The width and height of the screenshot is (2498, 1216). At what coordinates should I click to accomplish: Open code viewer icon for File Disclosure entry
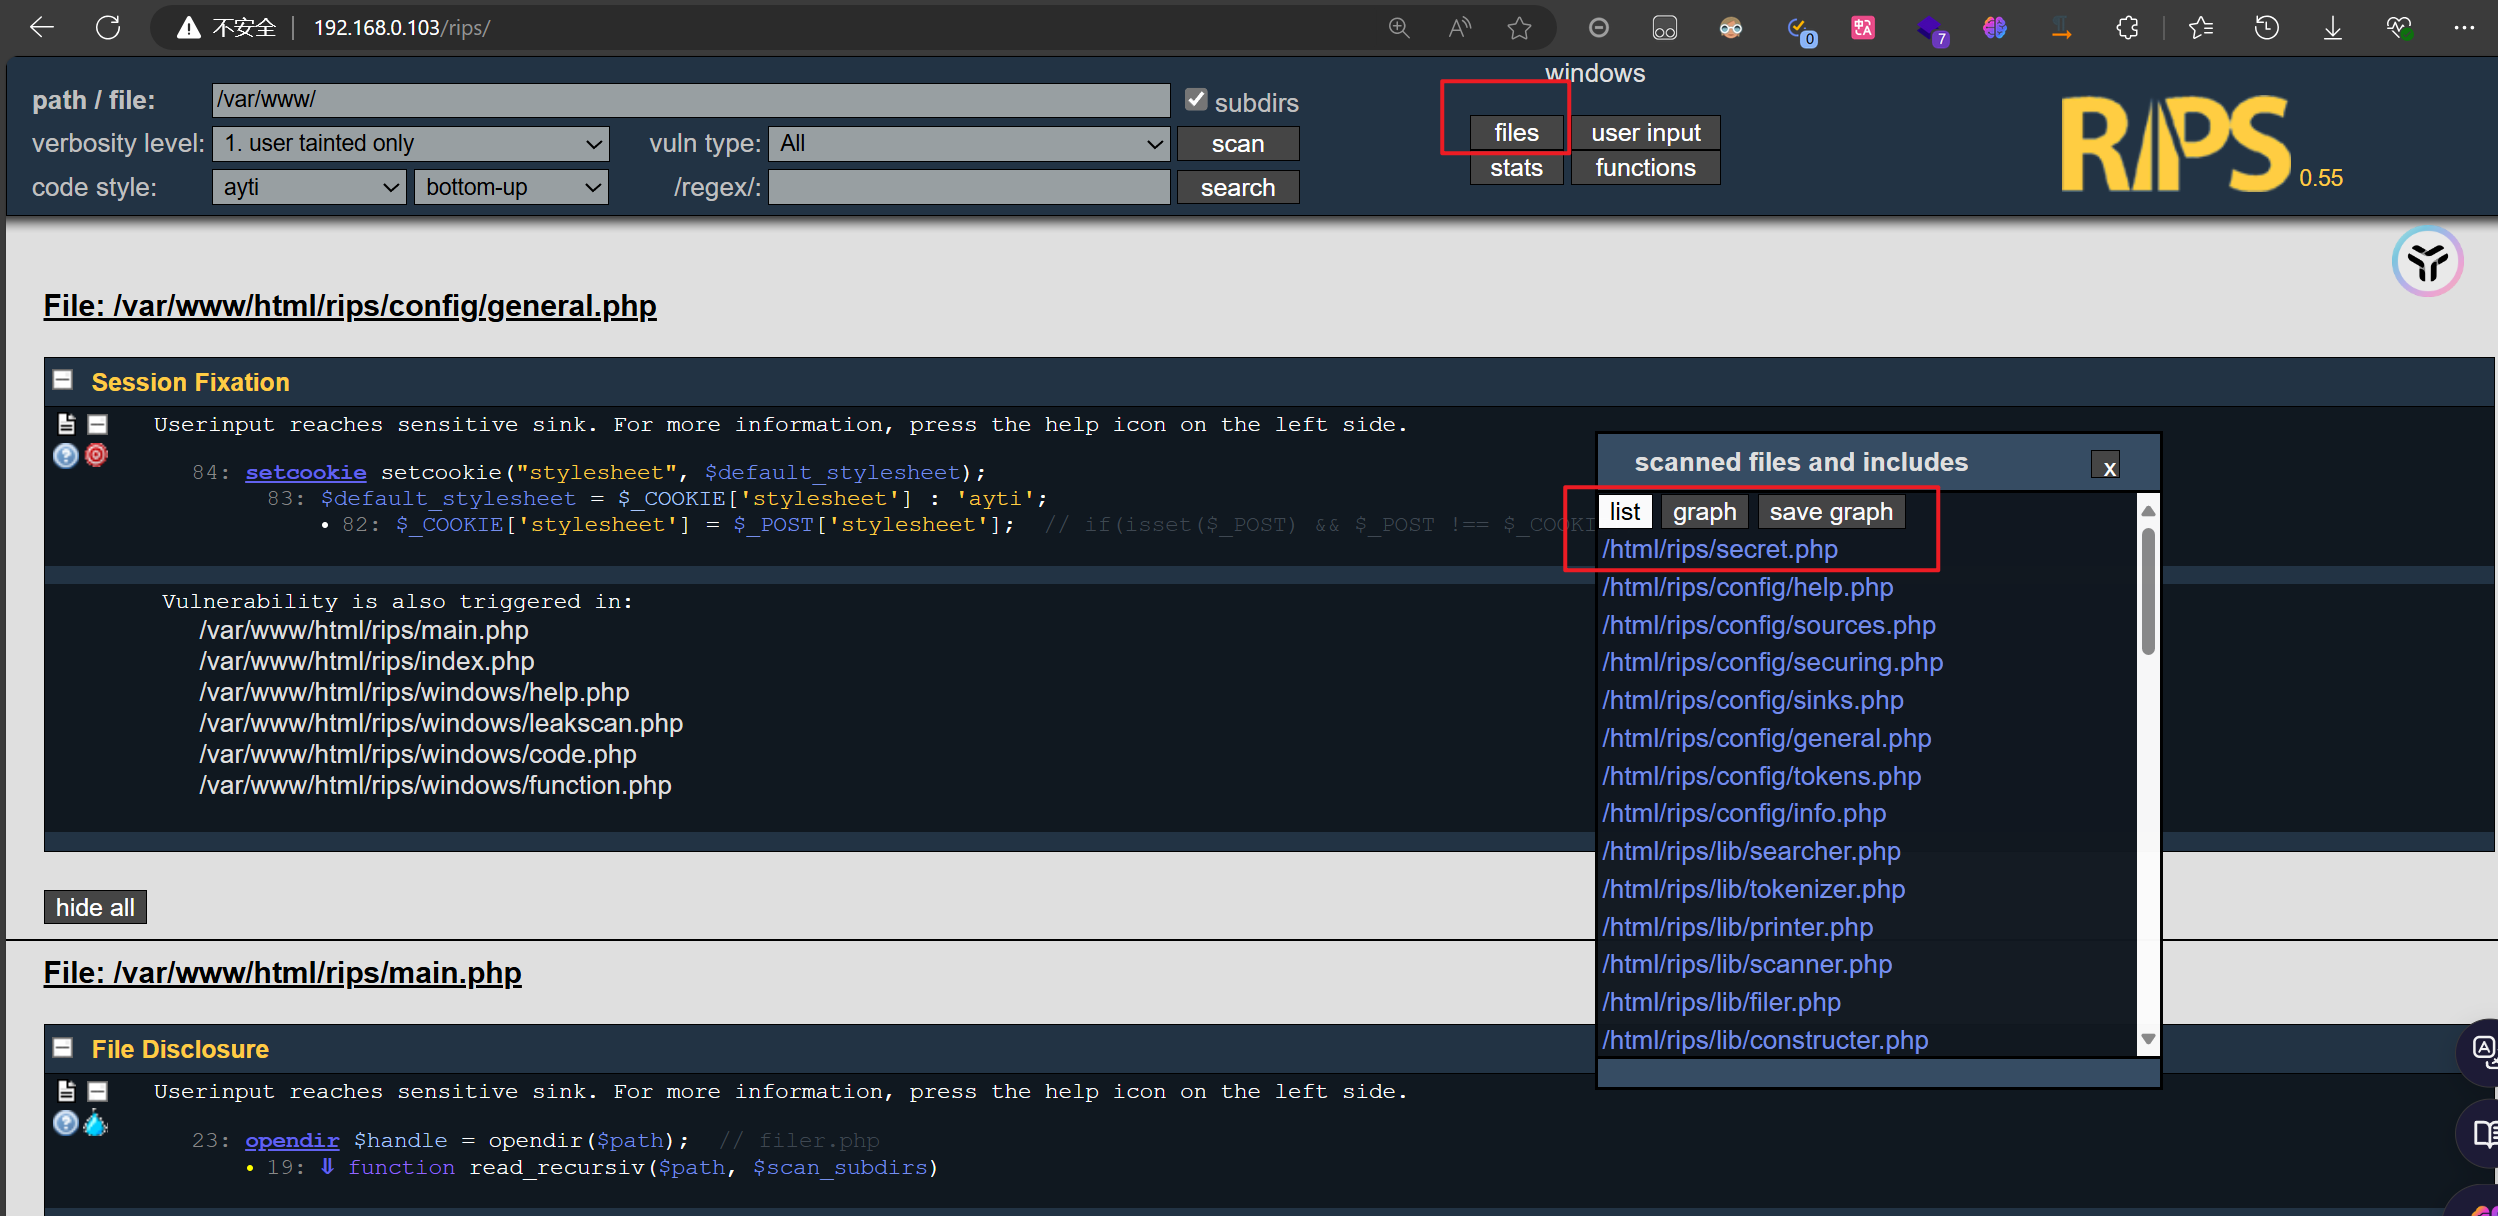click(66, 1091)
